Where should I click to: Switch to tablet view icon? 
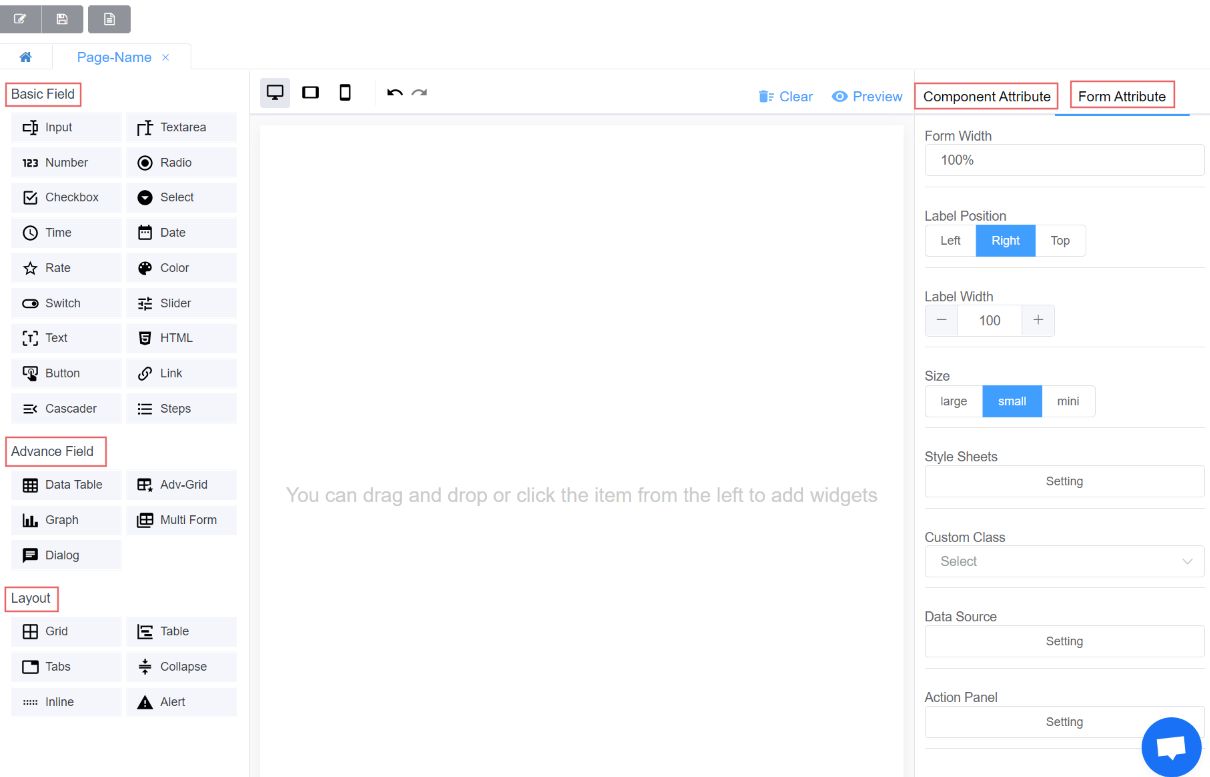click(310, 93)
